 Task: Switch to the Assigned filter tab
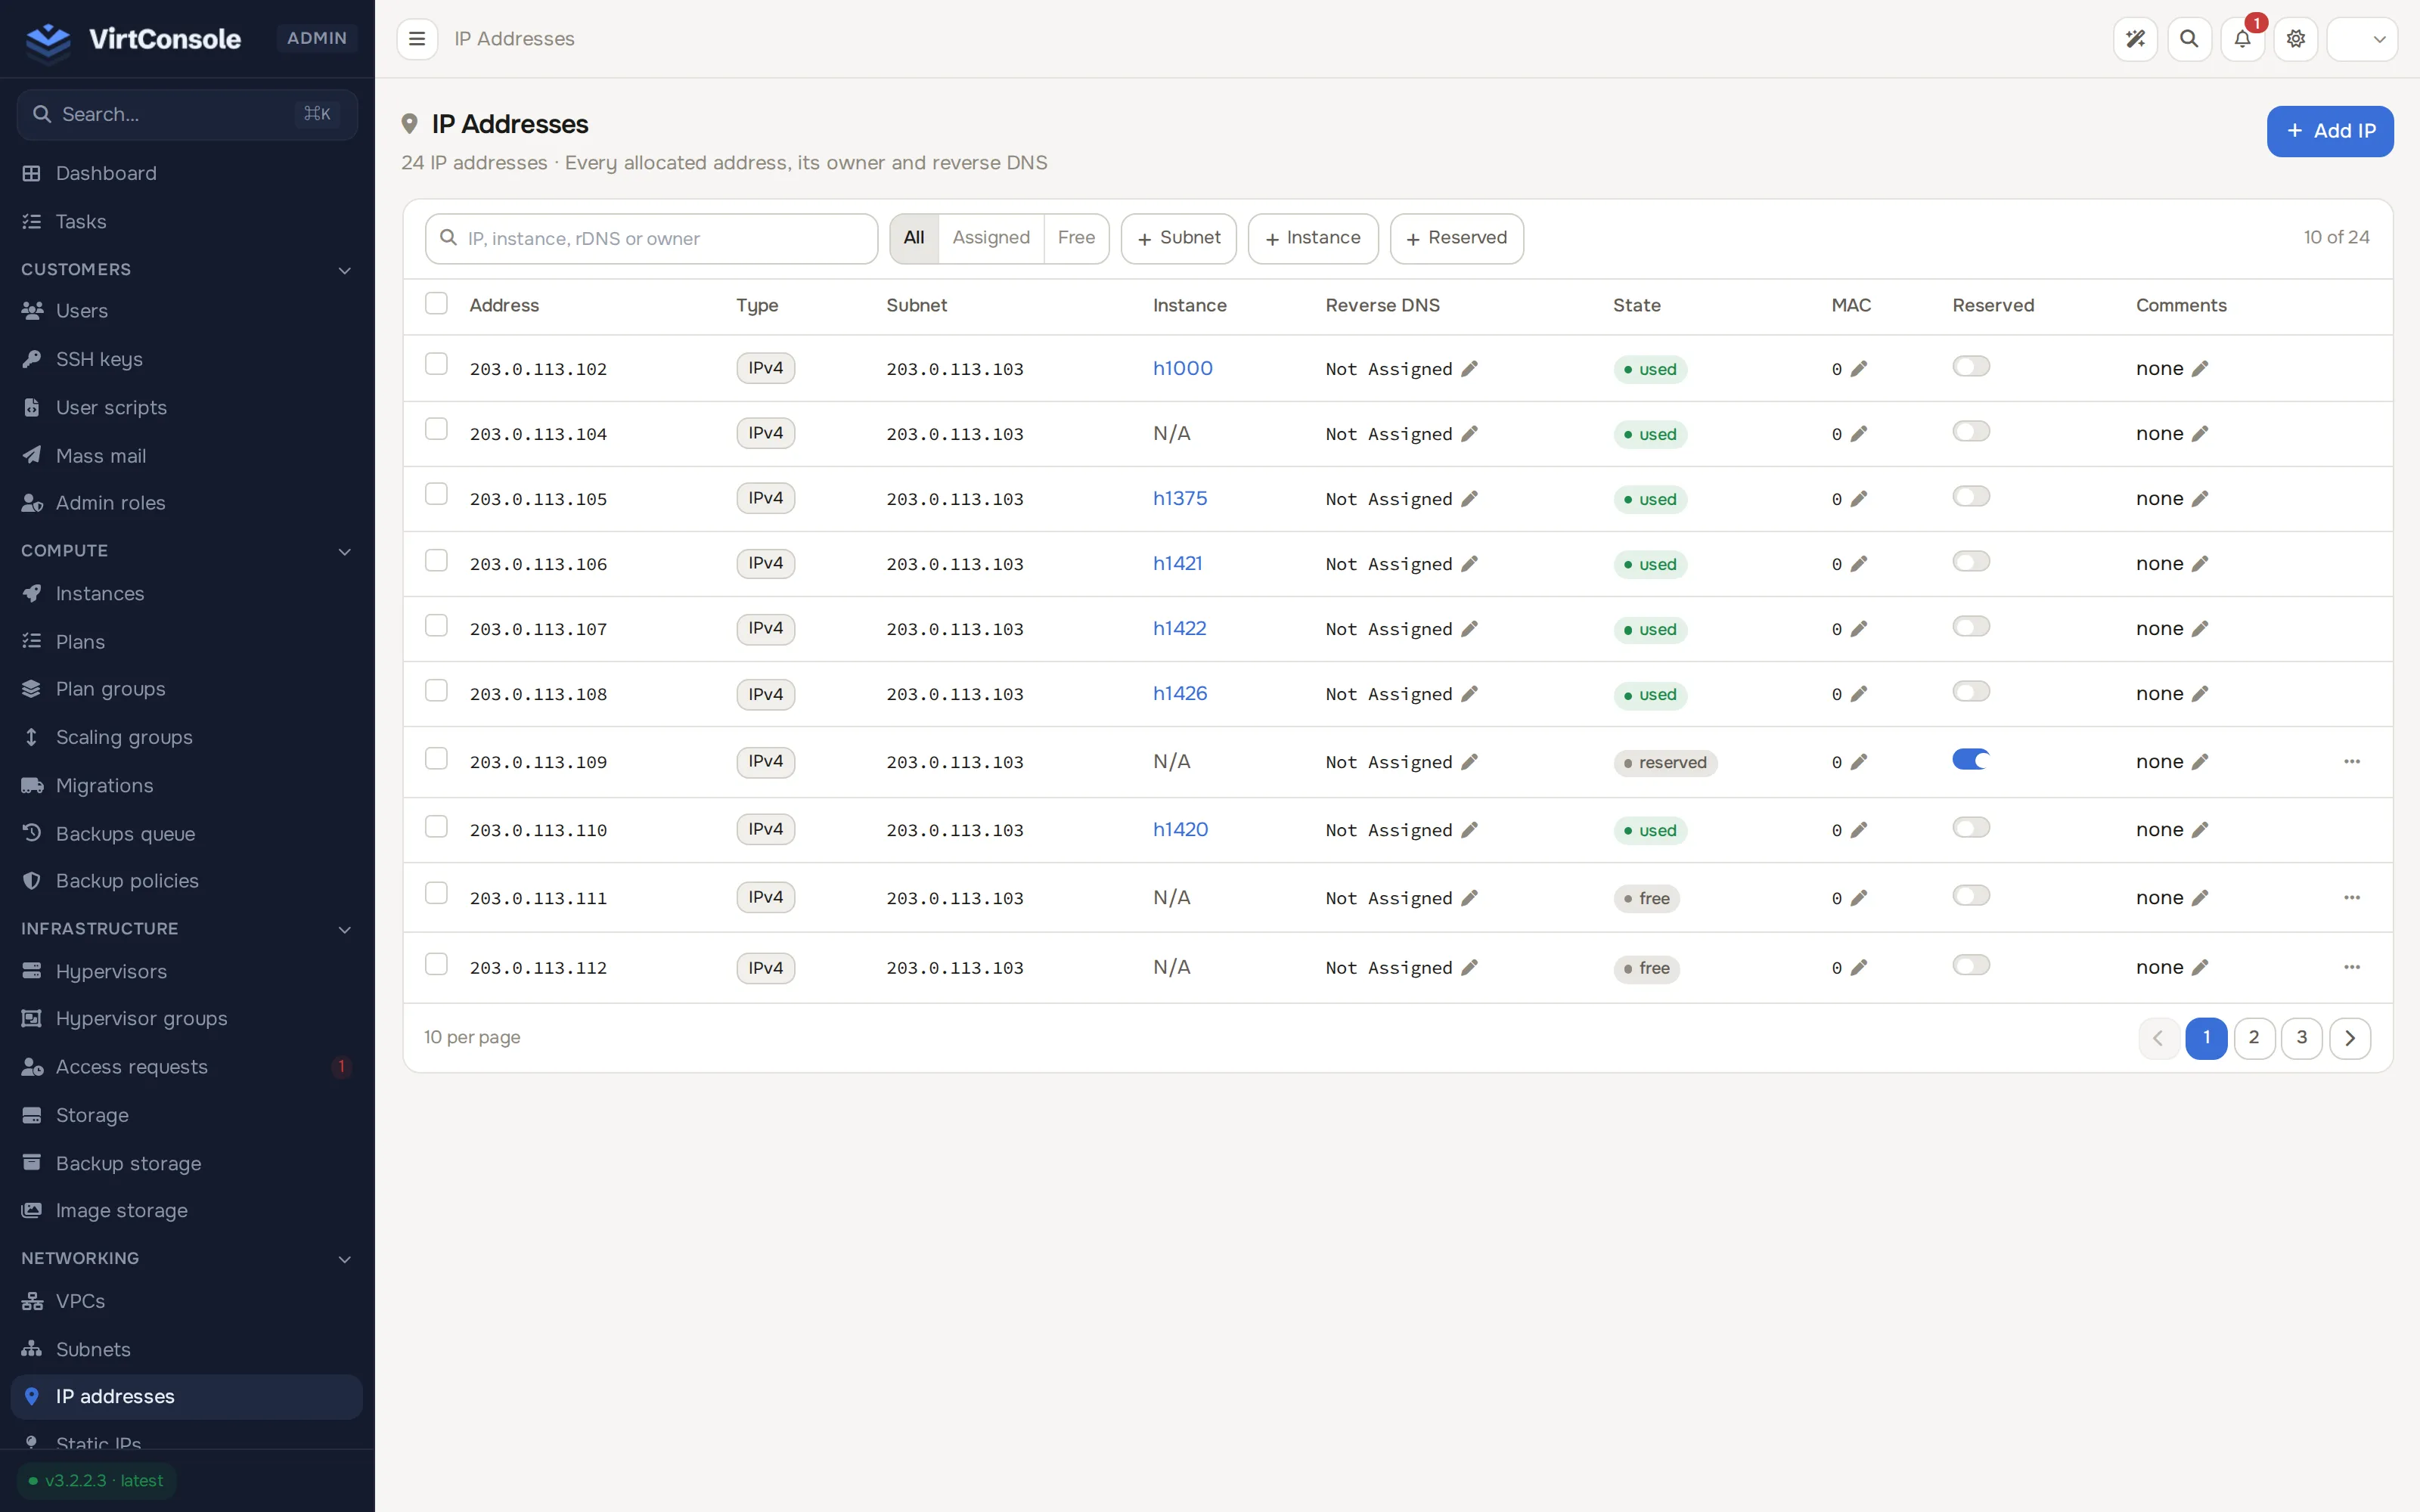(990, 238)
